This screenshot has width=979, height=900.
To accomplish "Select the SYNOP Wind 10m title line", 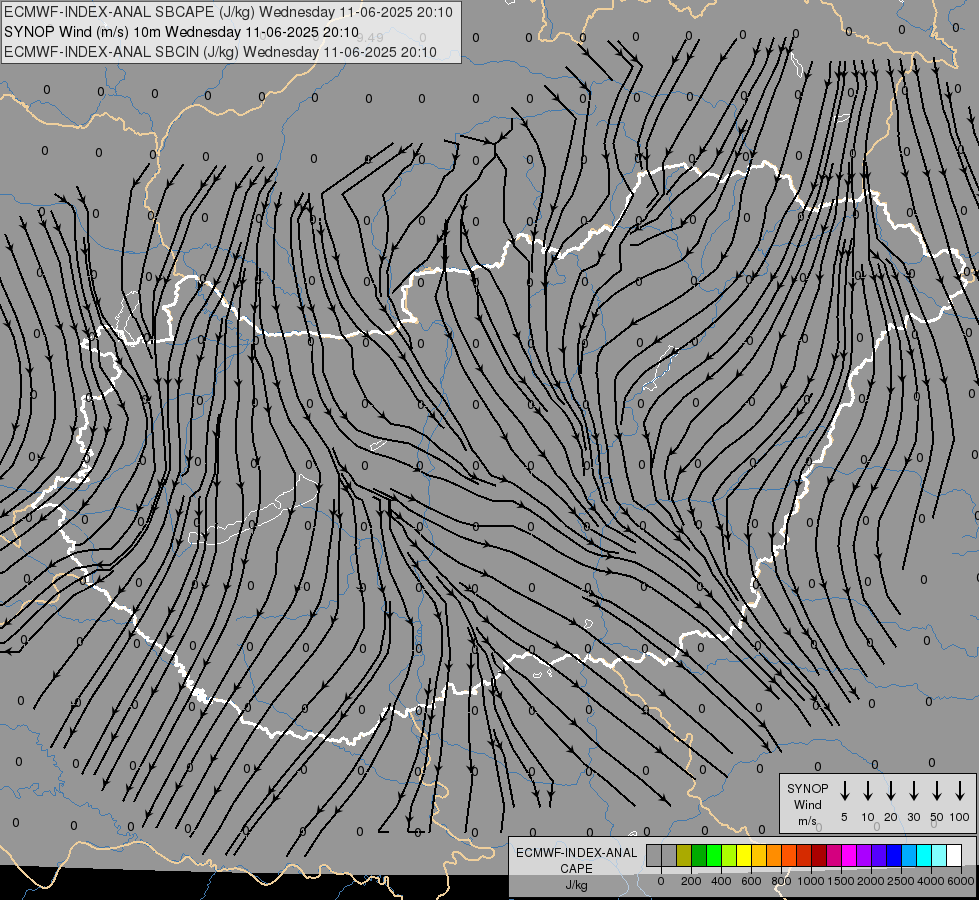I will (181, 32).
